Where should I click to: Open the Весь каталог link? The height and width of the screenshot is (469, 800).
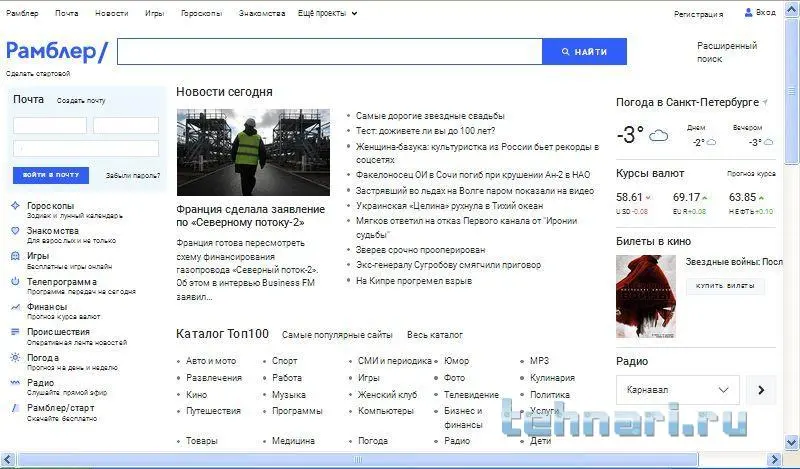pyautogui.click(x=435, y=335)
